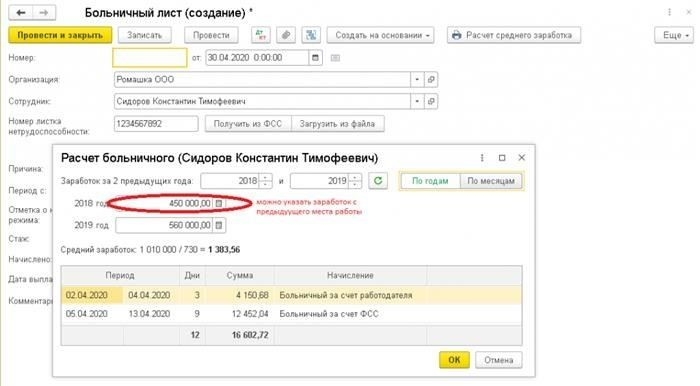
Task: Click the Записать button
Action: pos(144,35)
